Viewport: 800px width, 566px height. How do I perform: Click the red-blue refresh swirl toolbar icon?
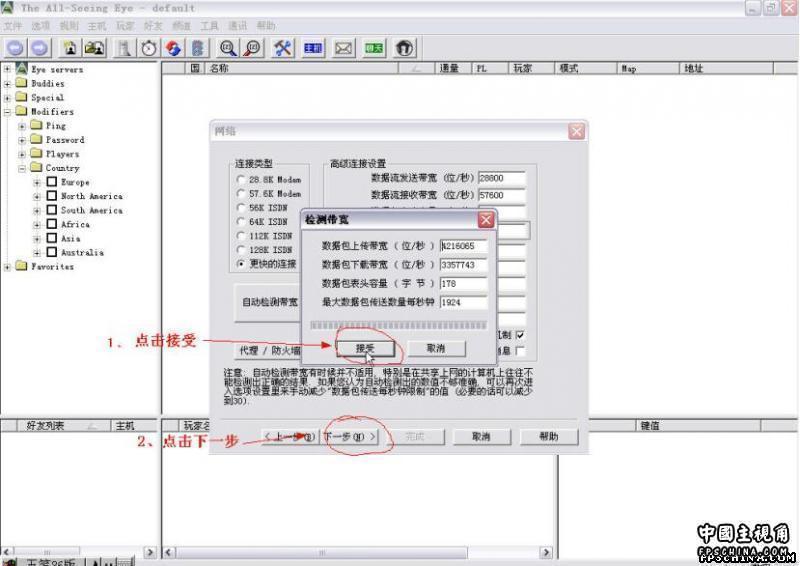pyautogui.click(x=173, y=48)
